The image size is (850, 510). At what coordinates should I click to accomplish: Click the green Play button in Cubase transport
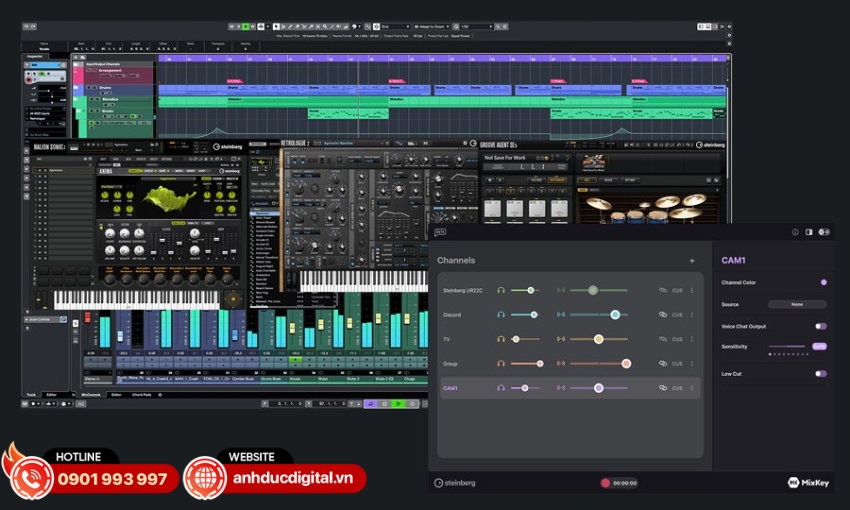[398, 404]
